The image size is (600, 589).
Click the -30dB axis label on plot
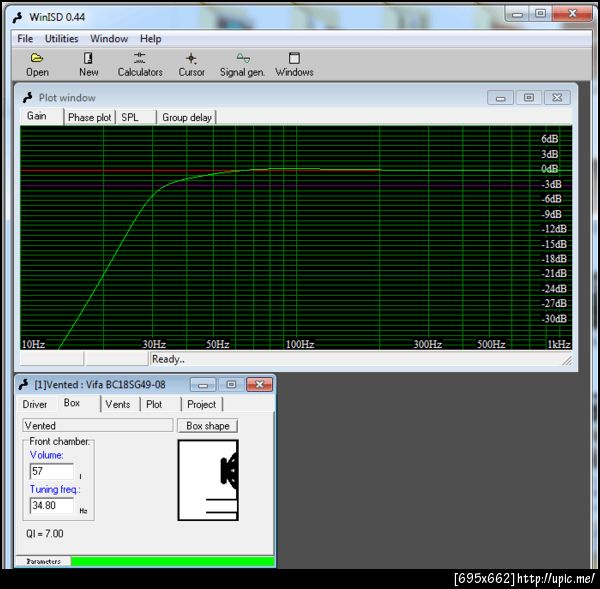(x=554, y=318)
